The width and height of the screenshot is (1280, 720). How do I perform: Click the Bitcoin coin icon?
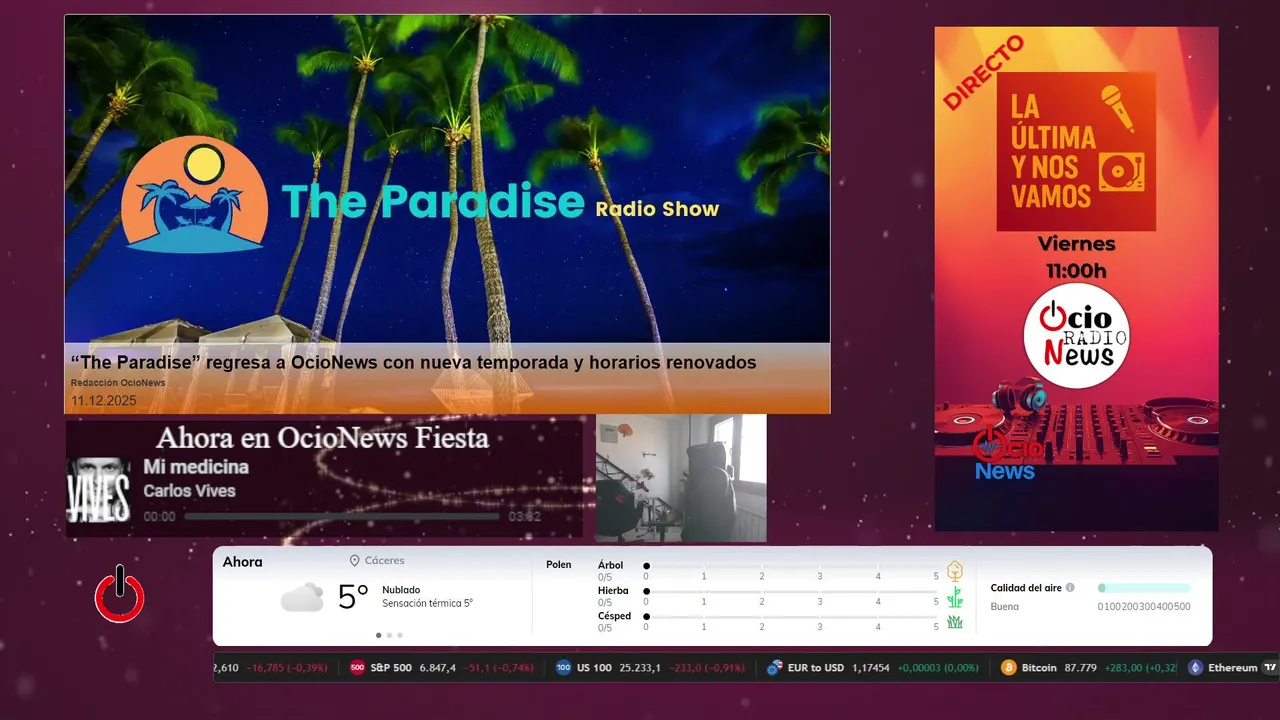(1008, 667)
